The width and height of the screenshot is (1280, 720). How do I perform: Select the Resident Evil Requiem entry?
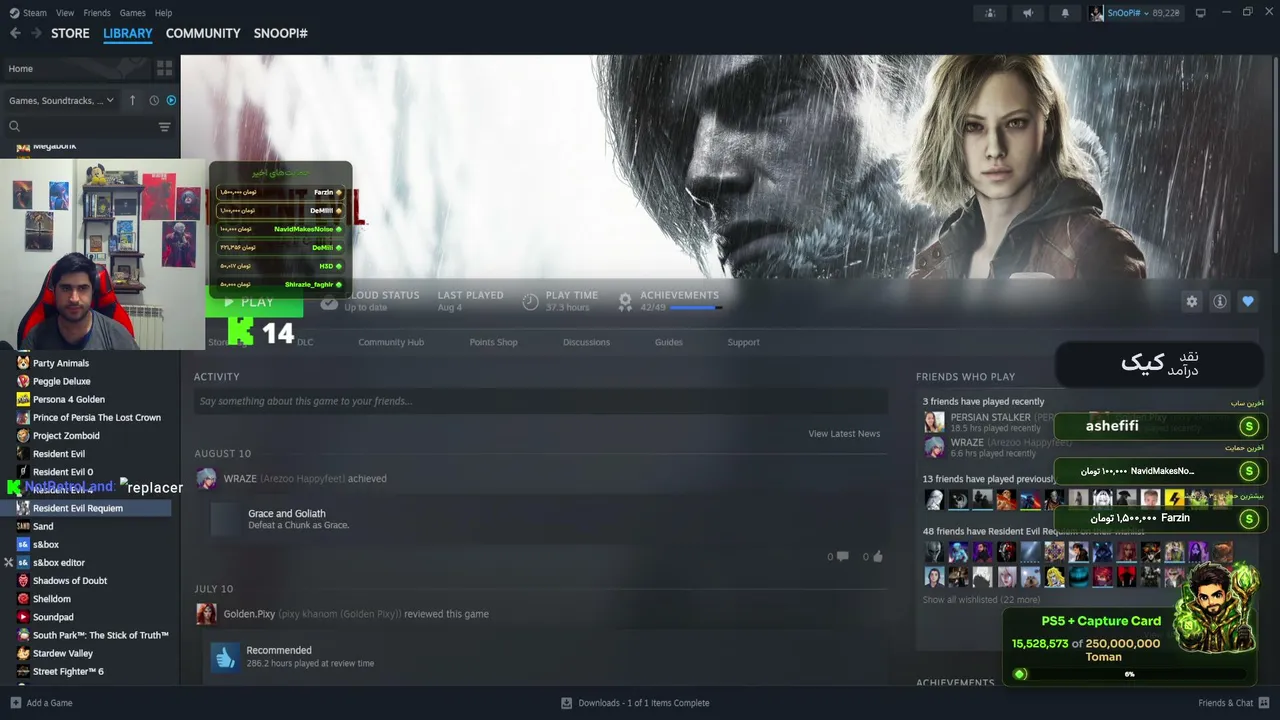[x=88, y=508]
